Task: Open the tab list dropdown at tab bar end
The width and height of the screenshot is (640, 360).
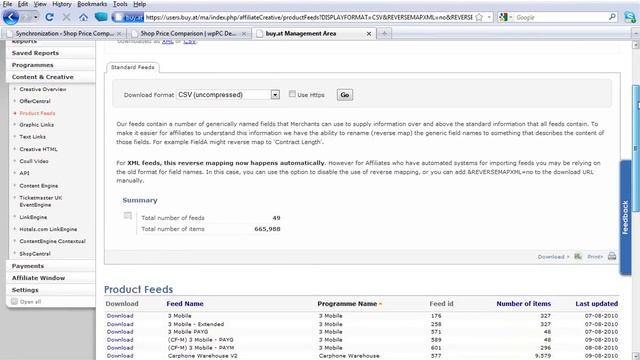Action: pyautogui.click(x=636, y=33)
